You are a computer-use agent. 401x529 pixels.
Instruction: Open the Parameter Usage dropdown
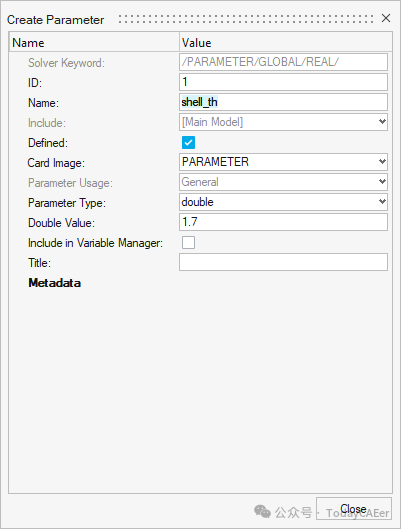[x=283, y=182]
